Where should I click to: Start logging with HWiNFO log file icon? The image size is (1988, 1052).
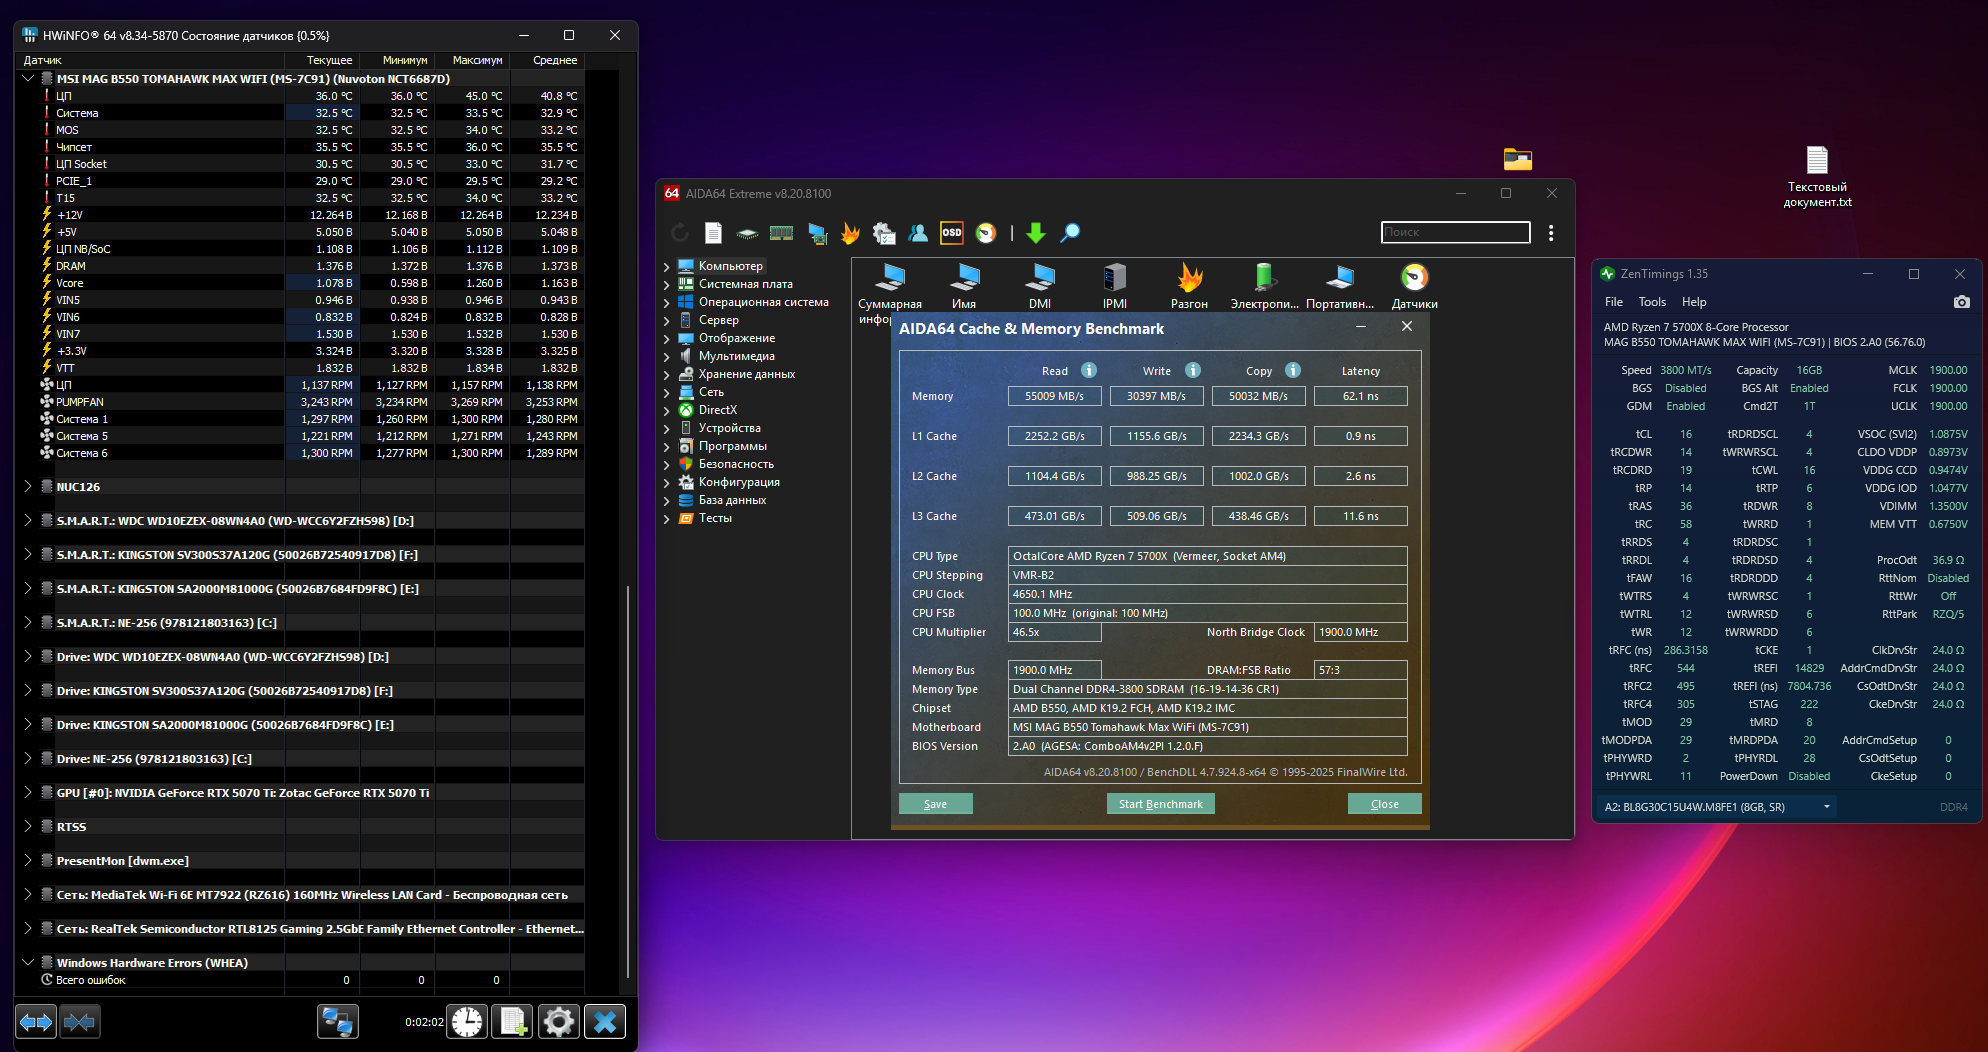pyautogui.click(x=513, y=1022)
